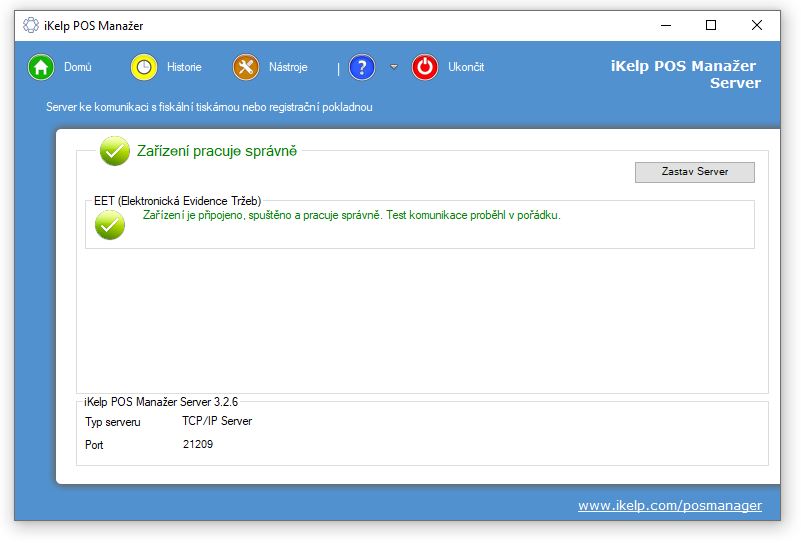The height and width of the screenshot is (543, 801).
Task: Open the Domů toolbar label
Action: pos(78,67)
